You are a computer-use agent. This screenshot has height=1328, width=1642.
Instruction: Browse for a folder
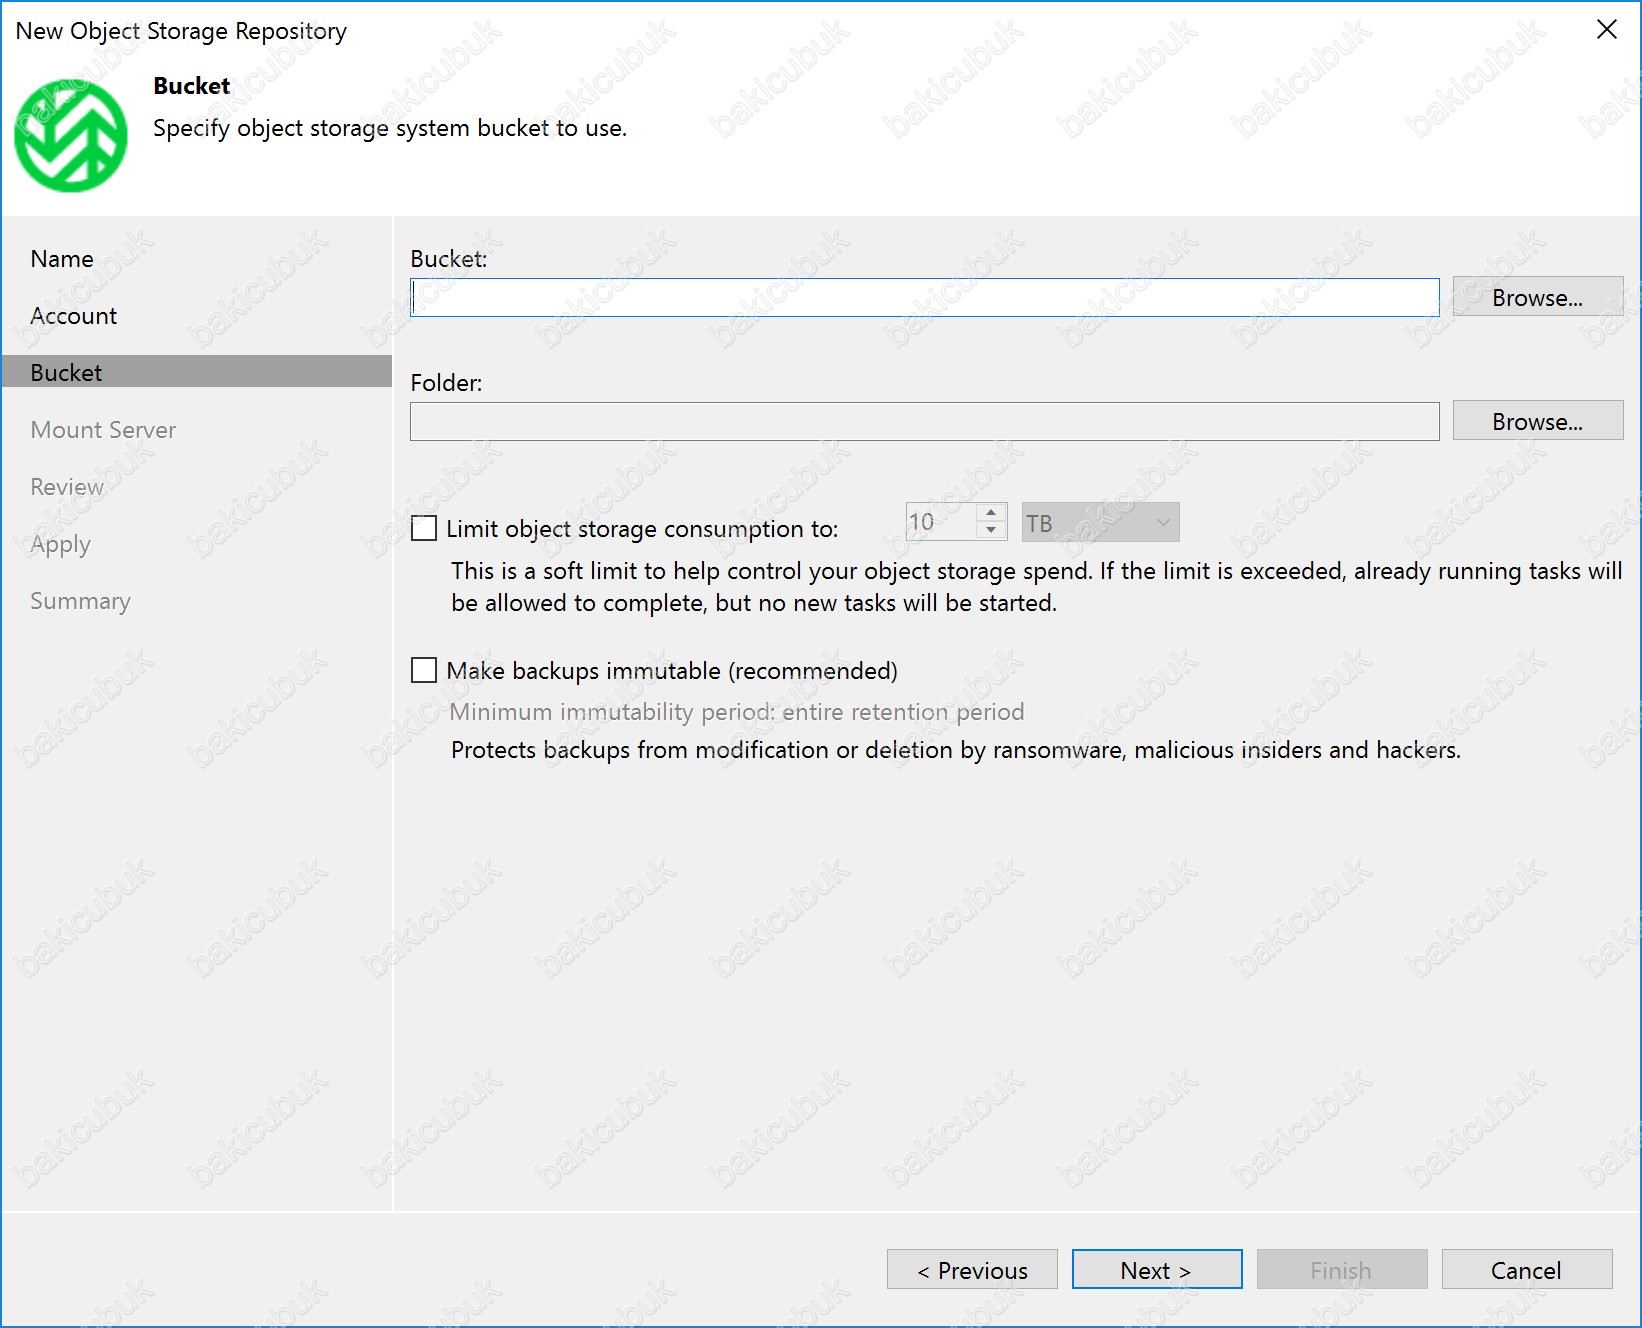tap(1536, 422)
